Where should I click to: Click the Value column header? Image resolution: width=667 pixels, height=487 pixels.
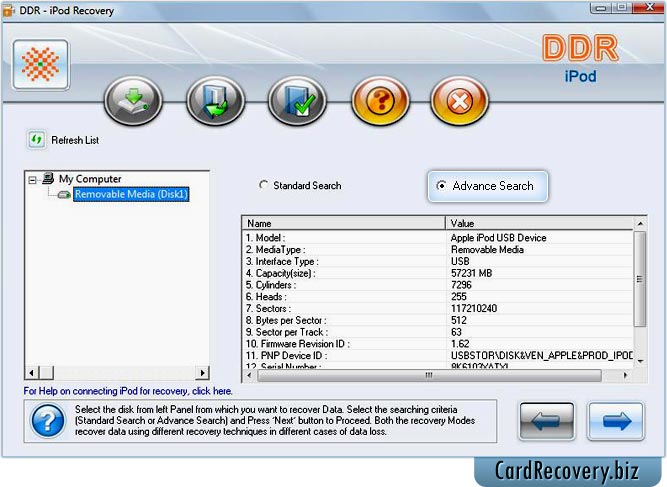tap(539, 223)
